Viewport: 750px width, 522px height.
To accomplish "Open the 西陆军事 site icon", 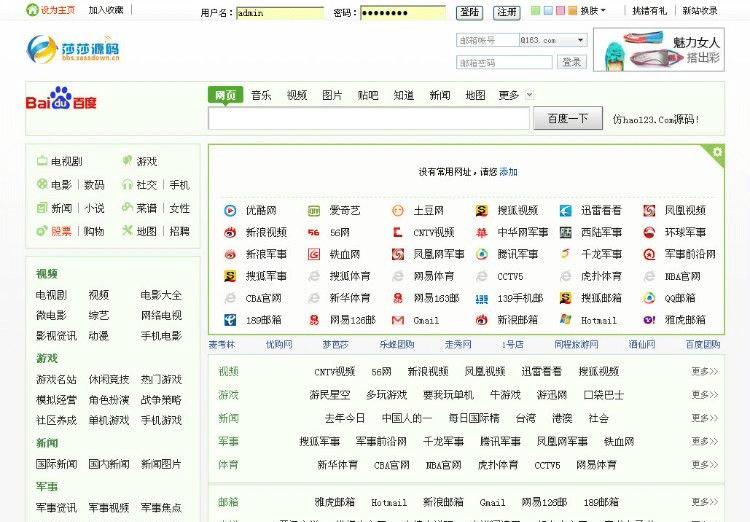I will 565,233.
